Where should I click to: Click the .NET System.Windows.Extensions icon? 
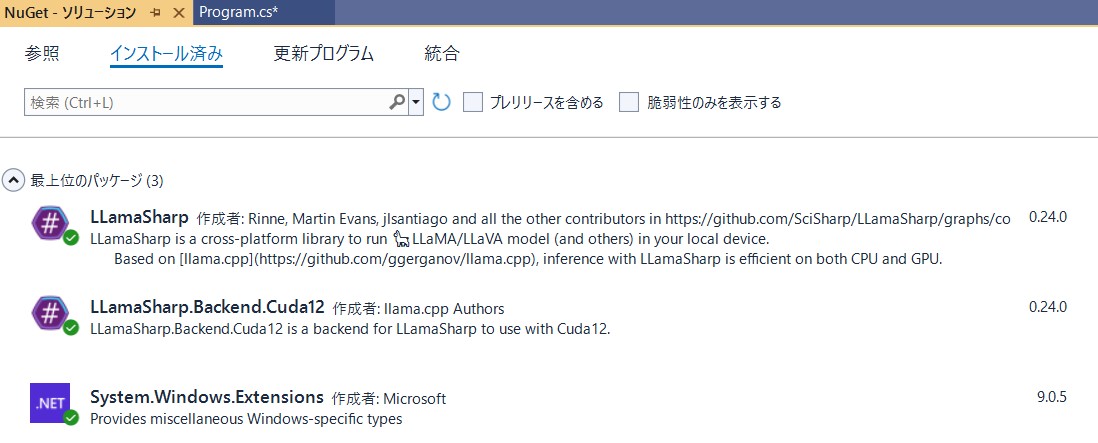pyautogui.click(x=50, y=403)
